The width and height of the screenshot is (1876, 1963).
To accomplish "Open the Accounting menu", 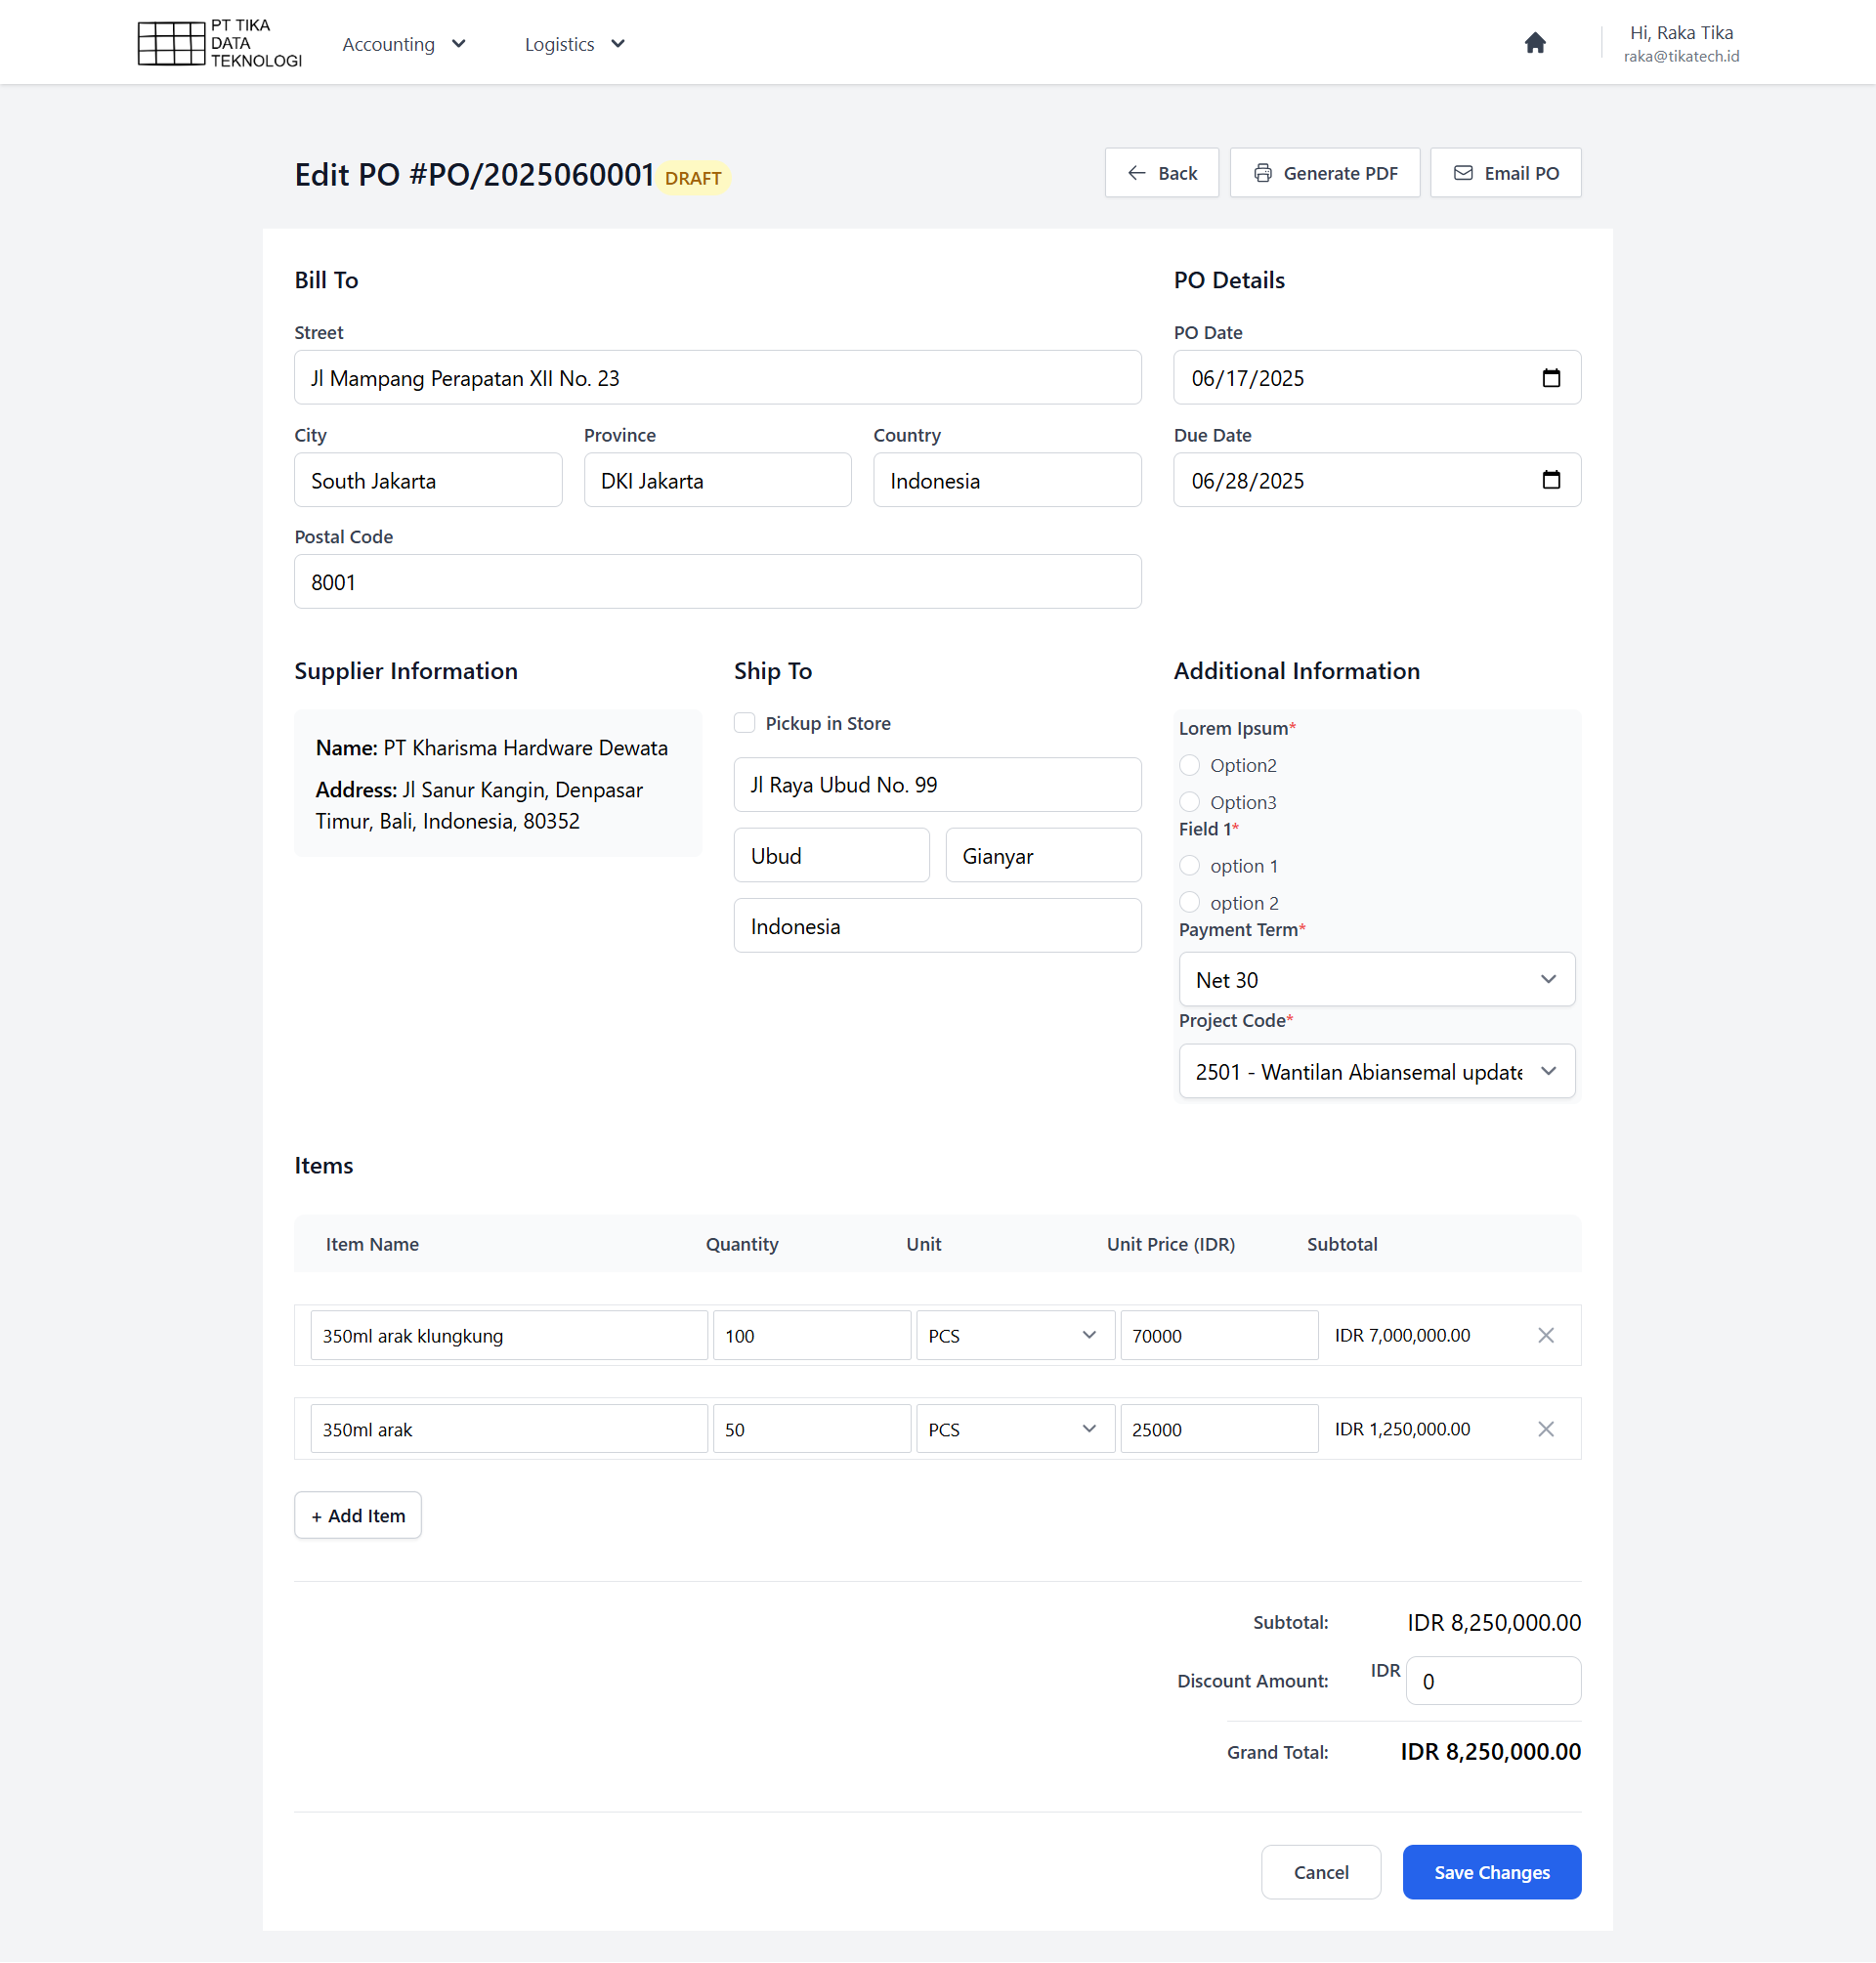I will pyautogui.click(x=403, y=44).
